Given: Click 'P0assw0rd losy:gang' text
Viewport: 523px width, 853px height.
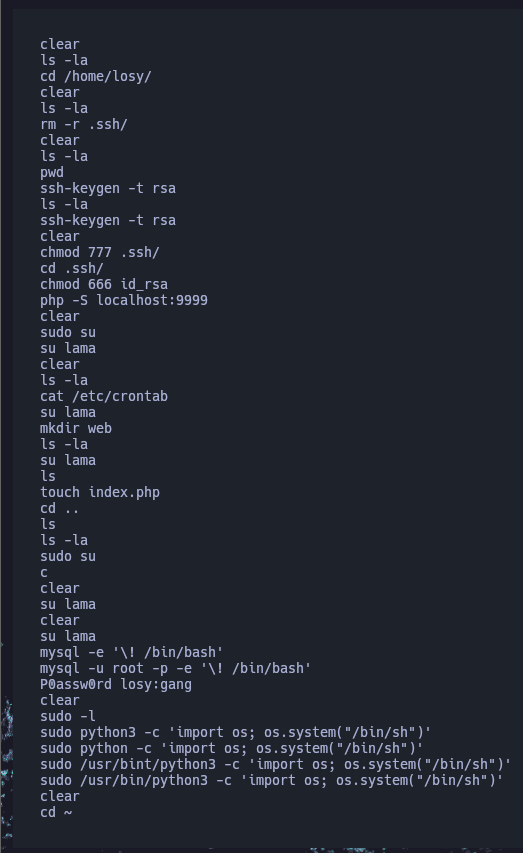Looking at the screenshot, I should pos(116,684).
